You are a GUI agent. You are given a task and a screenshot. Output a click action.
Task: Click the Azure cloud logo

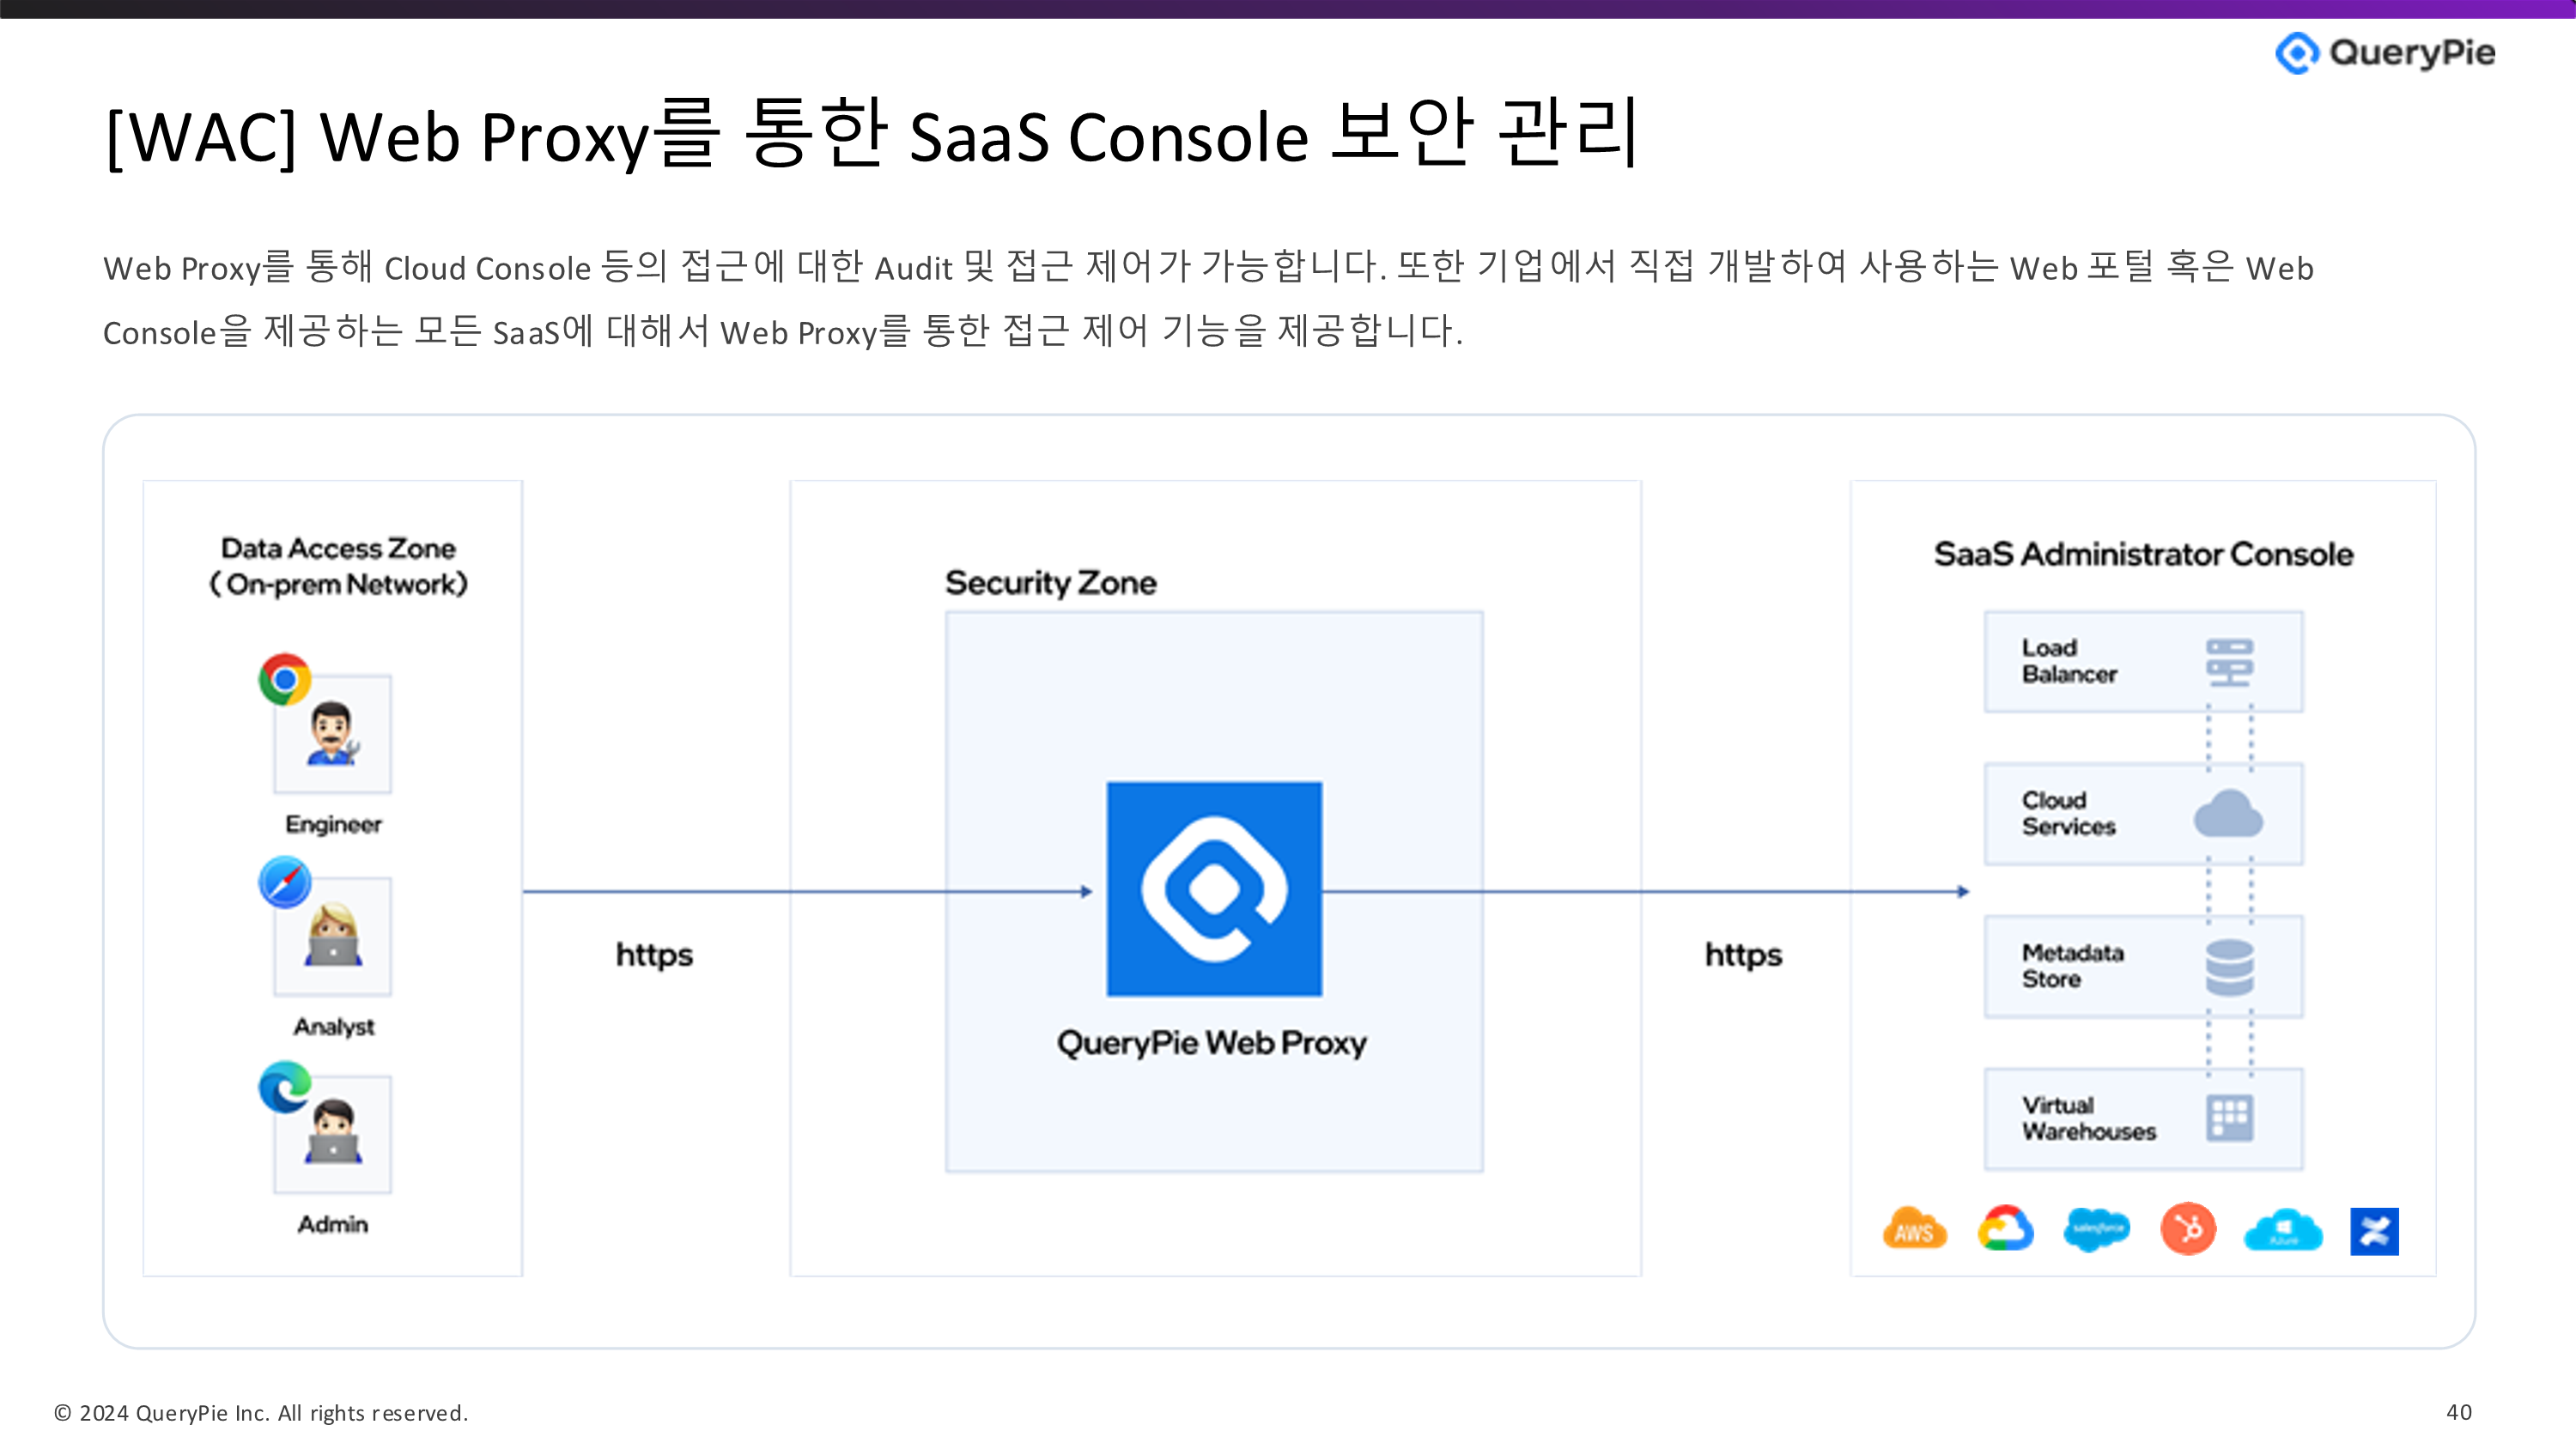point(2283,1230)
